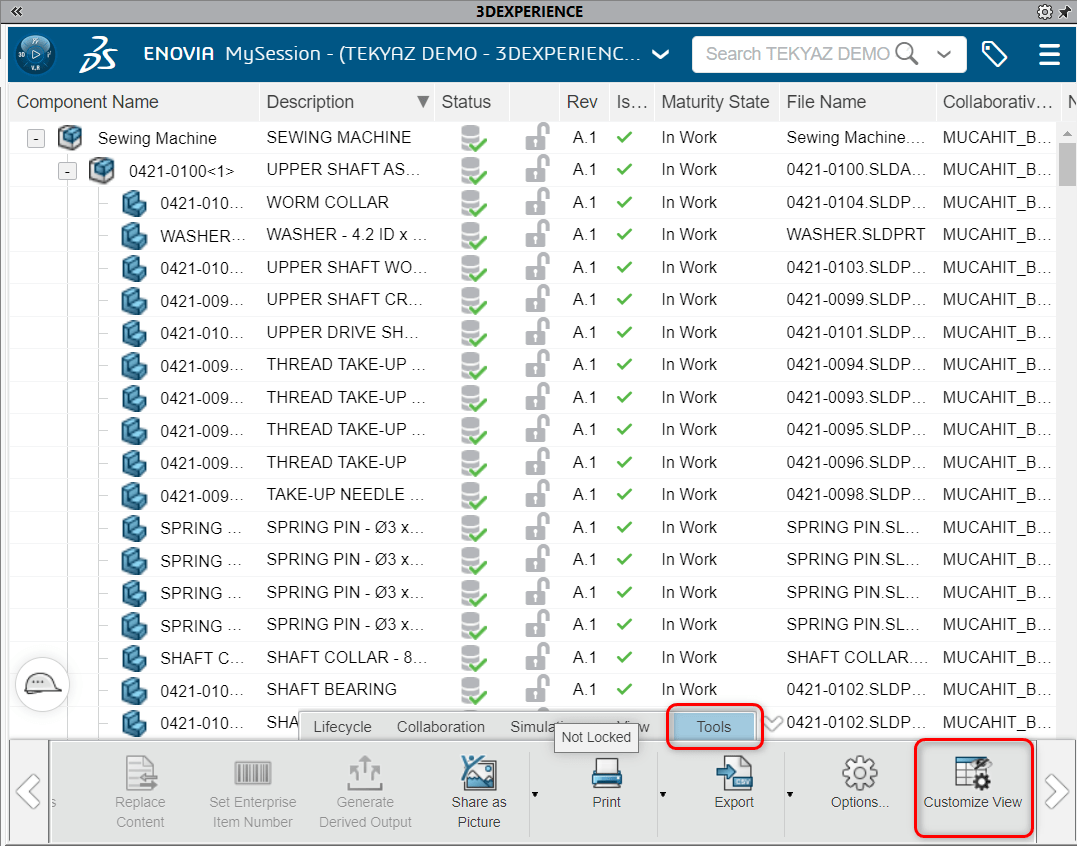Image resolution: width=1077 pixels, height=846 pixels.
Task: Focus the Search TEKYAZ DEMO field
Action: tap(797, 54)
